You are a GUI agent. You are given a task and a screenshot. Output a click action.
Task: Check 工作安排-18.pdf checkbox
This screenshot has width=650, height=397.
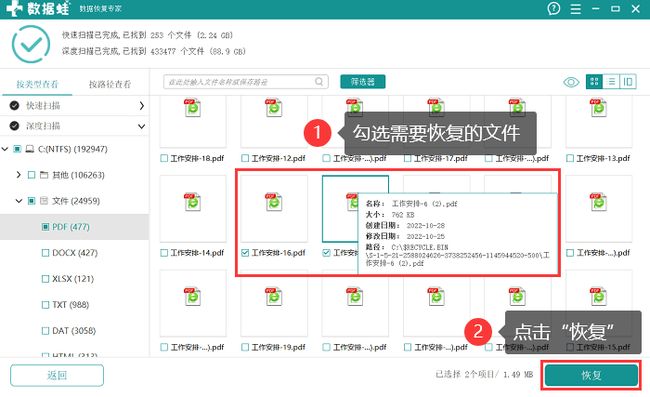coord(164,158)
